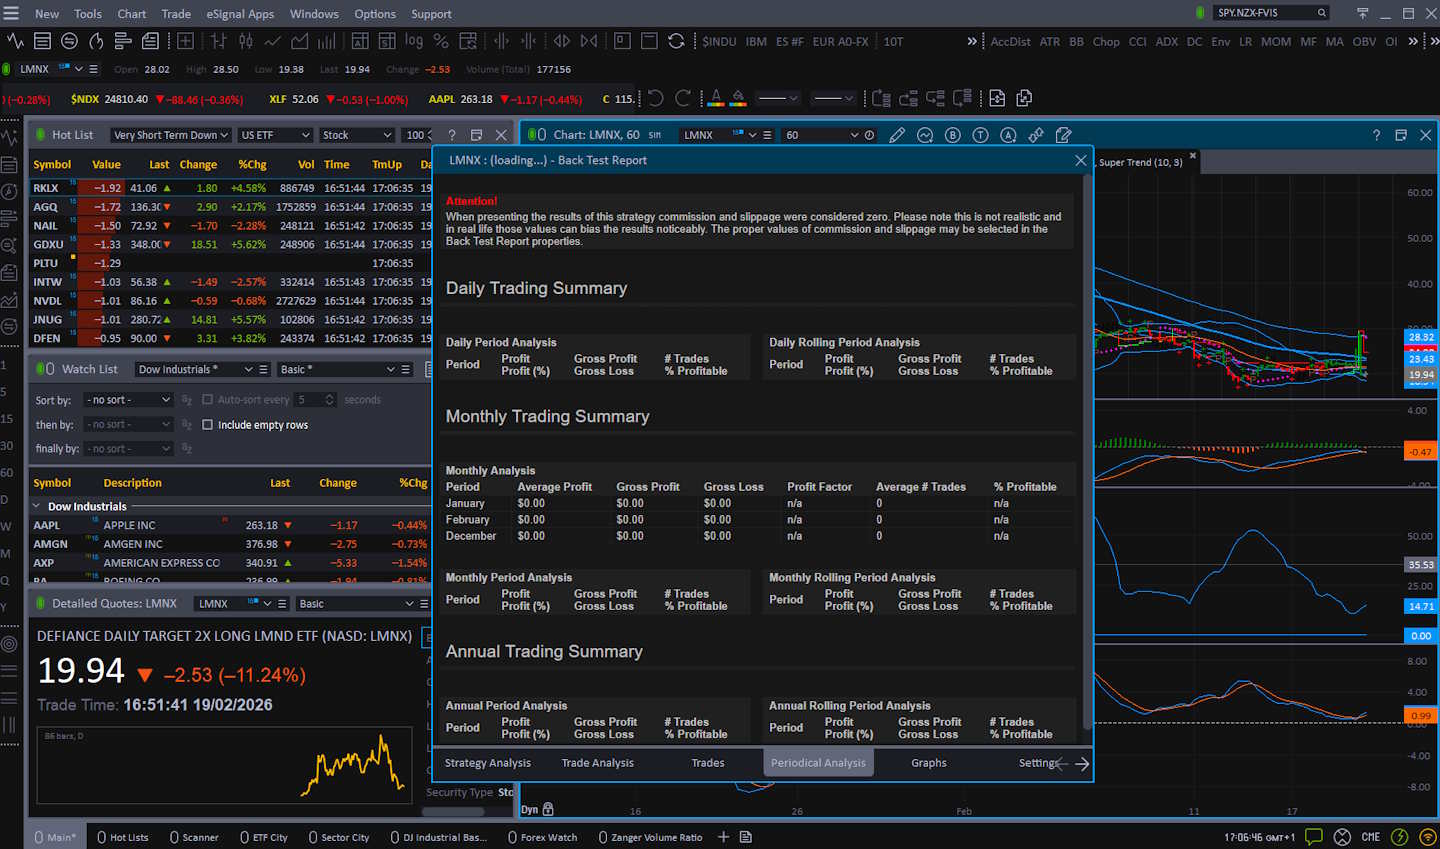Click the undo arrow icon
This screenshot has height=849, width=1440.
(x=656, y=98)
